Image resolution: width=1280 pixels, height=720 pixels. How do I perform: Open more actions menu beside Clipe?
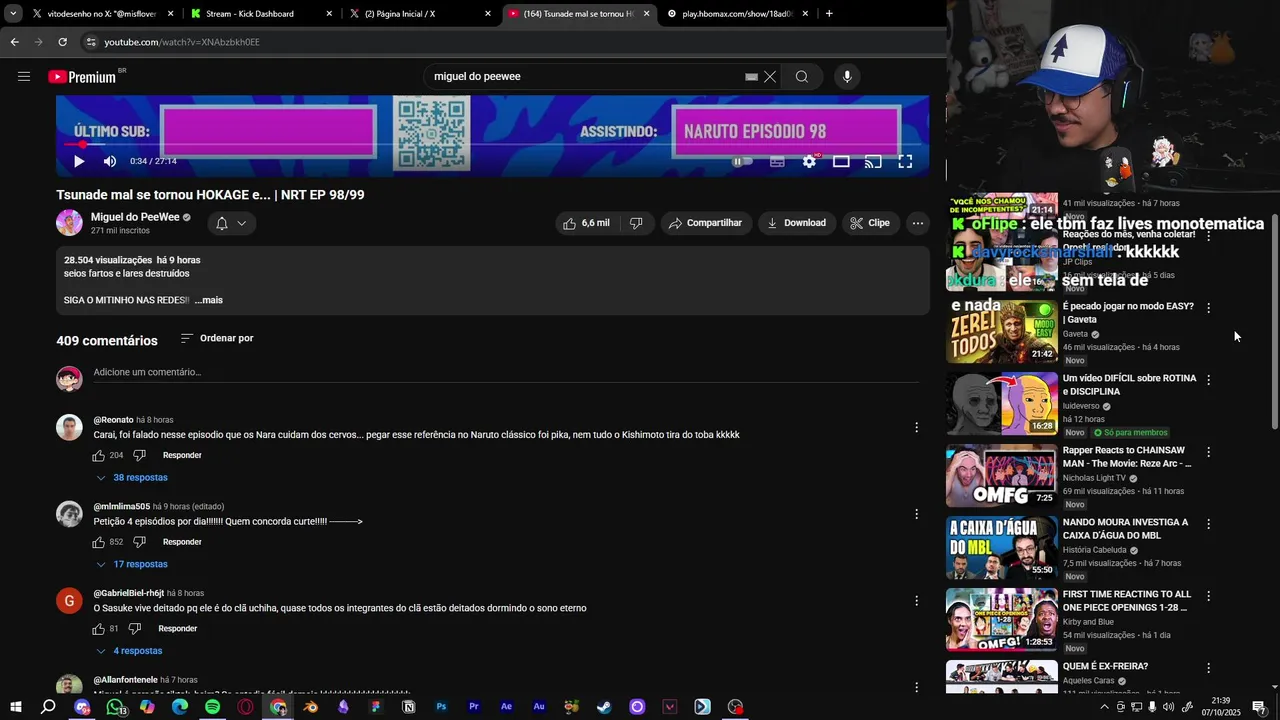pyautogui.click(x=918, y=223)
